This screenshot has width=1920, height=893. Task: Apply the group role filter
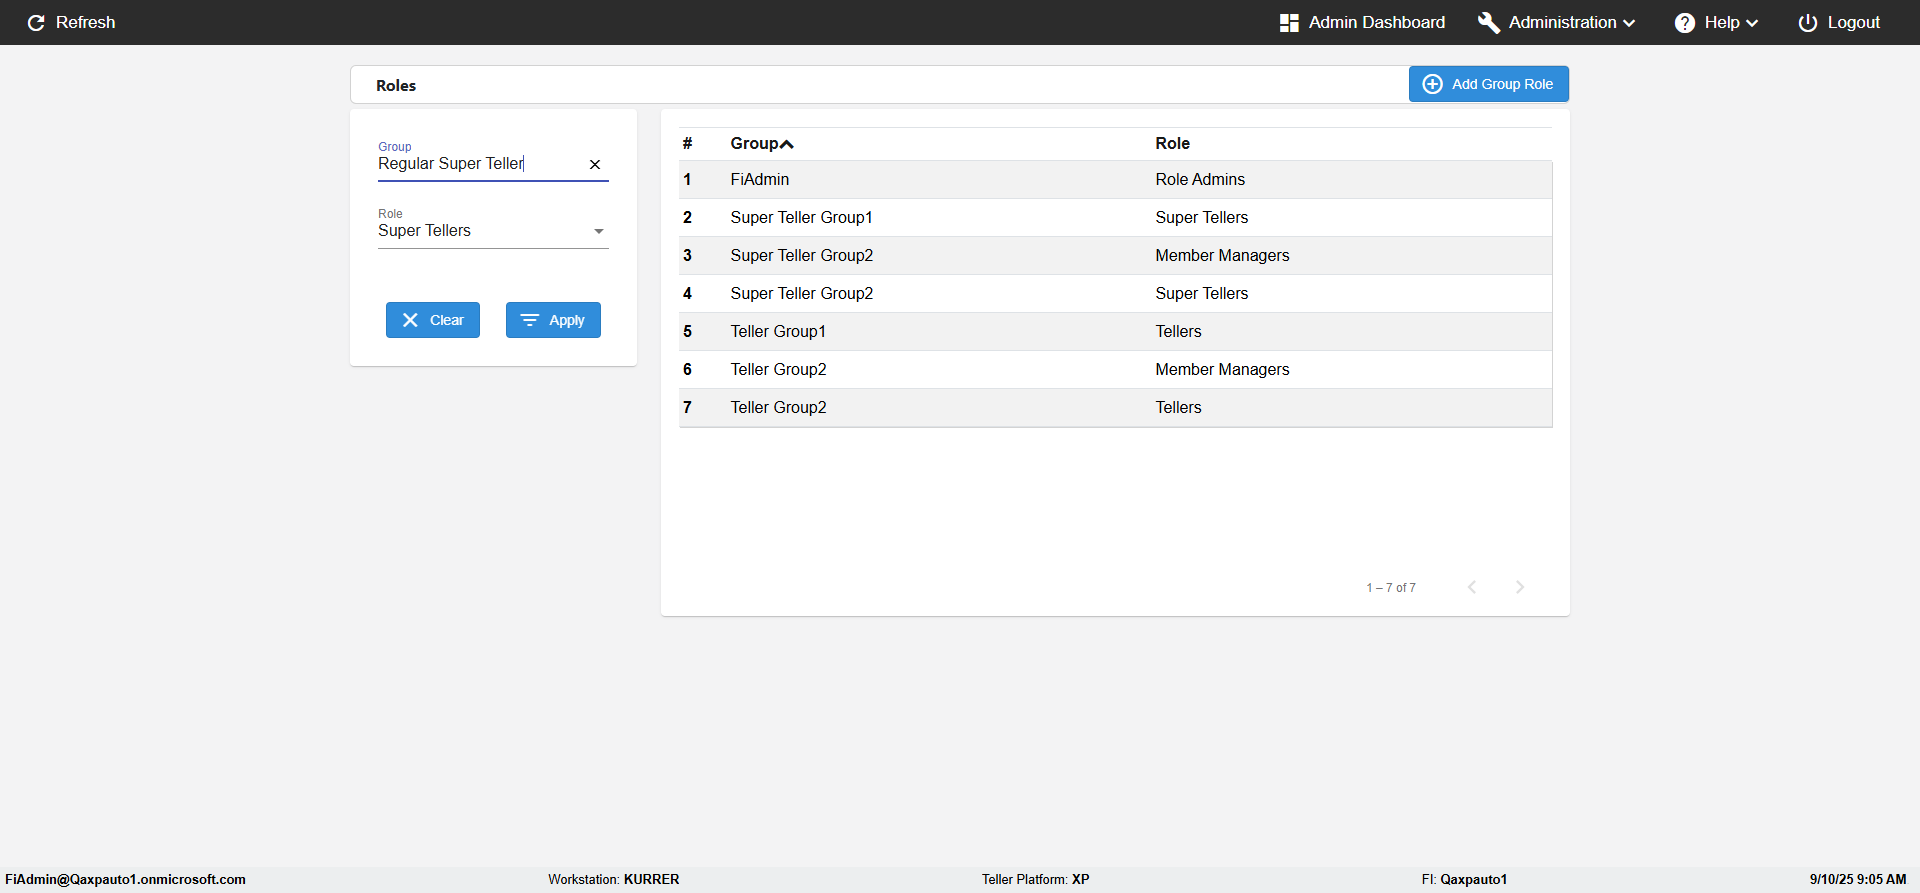pyautogui.click(x=553, y=320)
